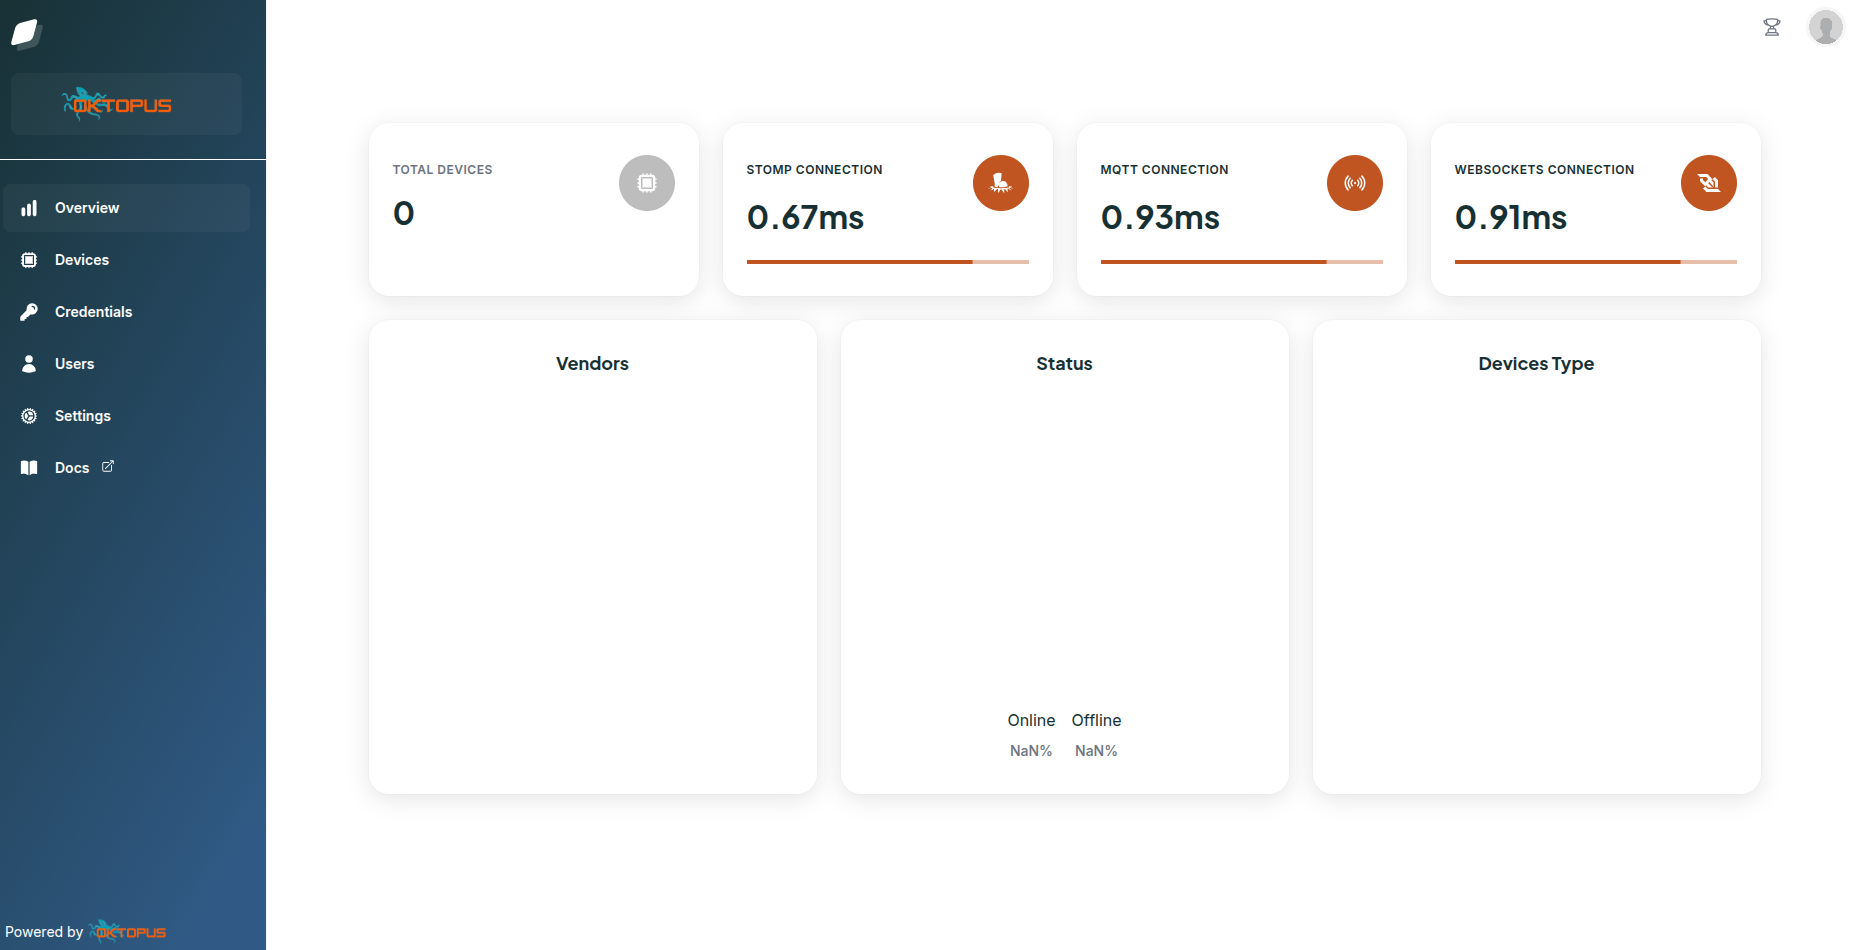
Task: Click the Offline status legend label
Action: (1097, 720)
